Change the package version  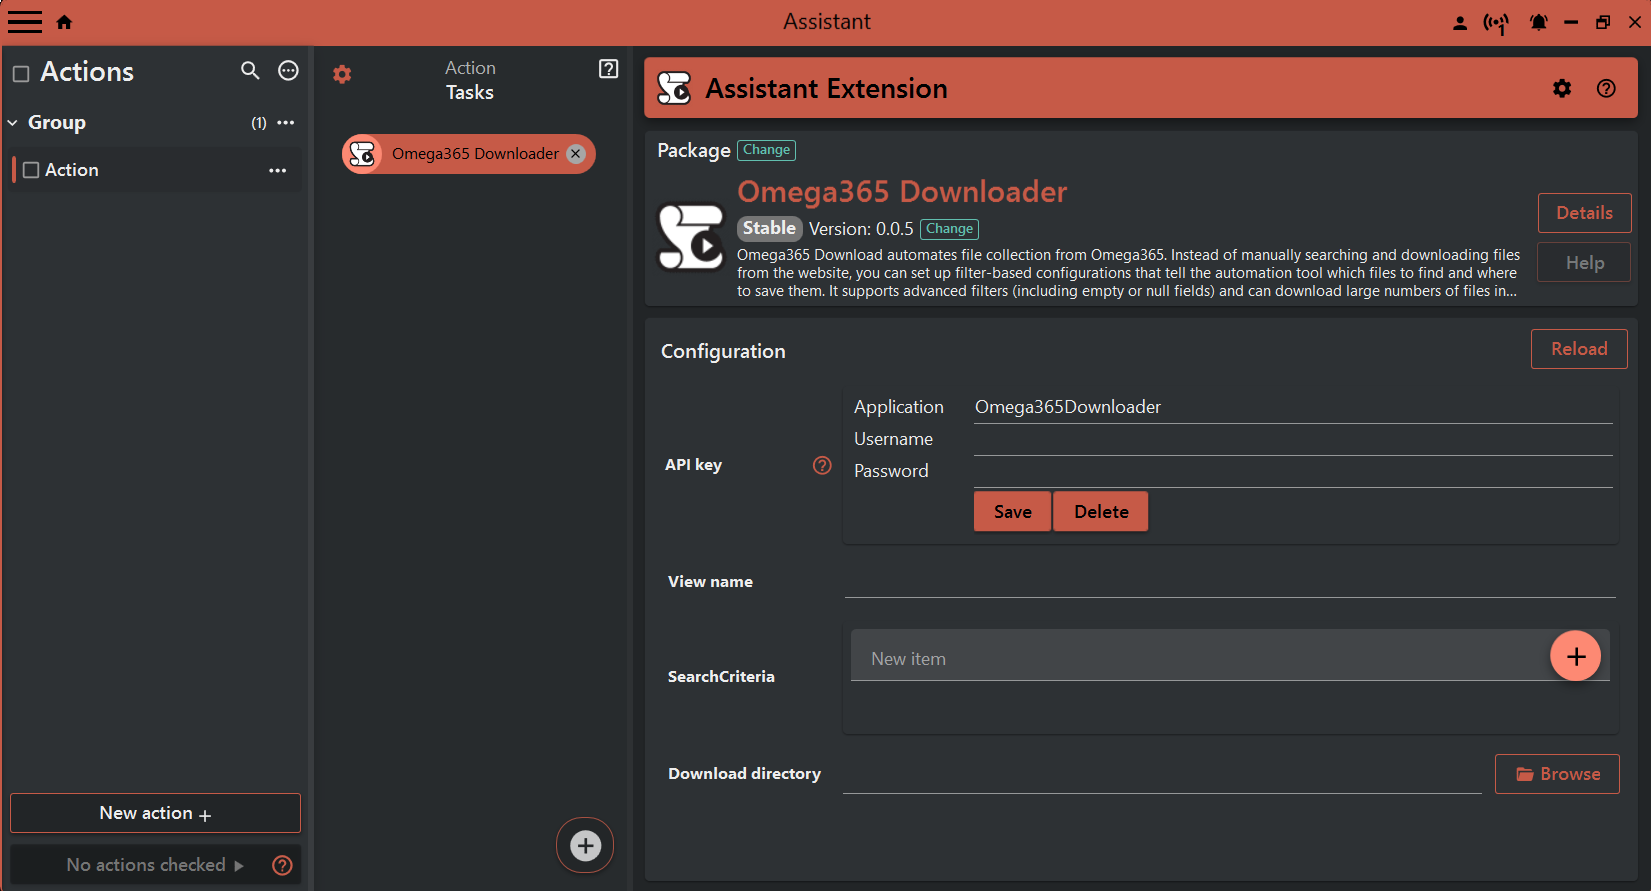(948, 229)
